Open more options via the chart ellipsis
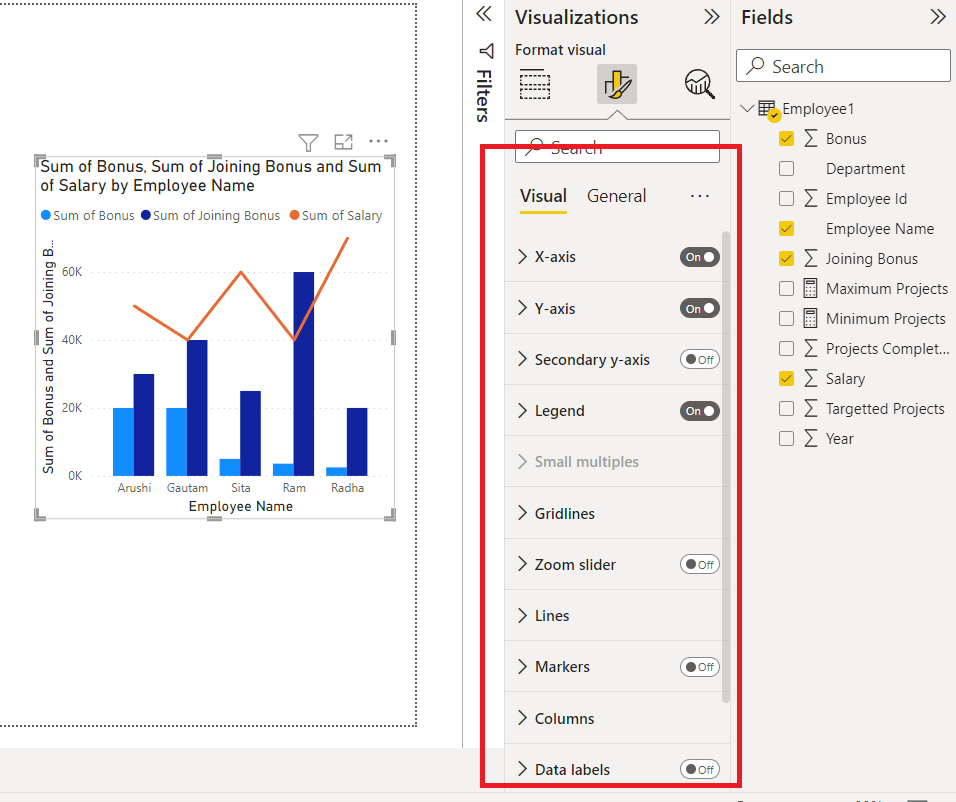Viewport: 956px width, 802px height. (x=378, y=142)
